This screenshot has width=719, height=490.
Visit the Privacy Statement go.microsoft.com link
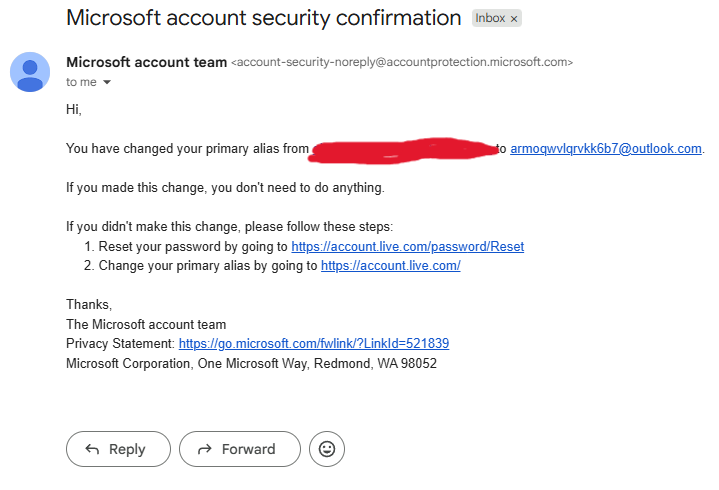pyautogui.click(x=313, y=343)
